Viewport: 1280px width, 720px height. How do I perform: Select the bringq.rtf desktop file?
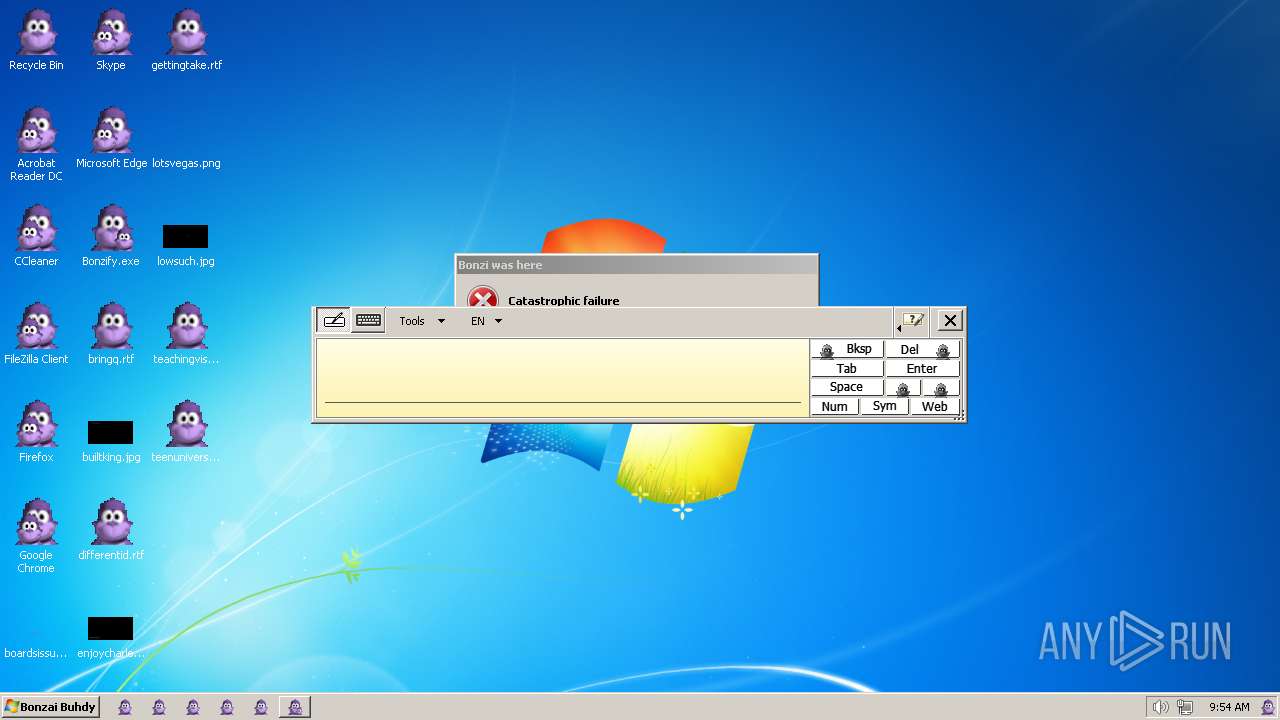pyautogui.click(x=111, y=334)
